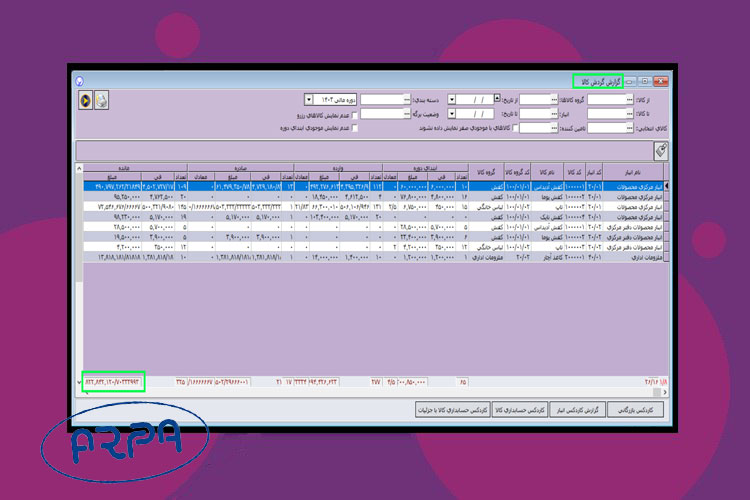Click 'کاردکس حسابداری کالا با جزئیات' button
The height and width of the screenshot is (500, 750).
pyautogui.click(x=448, y=410)
